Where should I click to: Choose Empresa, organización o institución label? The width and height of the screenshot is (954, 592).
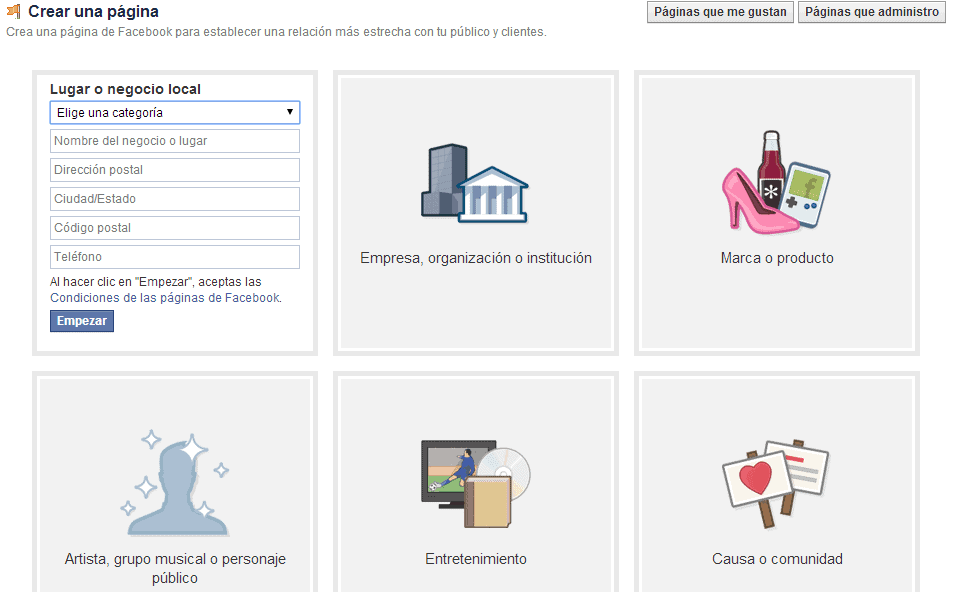tap(476, 258)
